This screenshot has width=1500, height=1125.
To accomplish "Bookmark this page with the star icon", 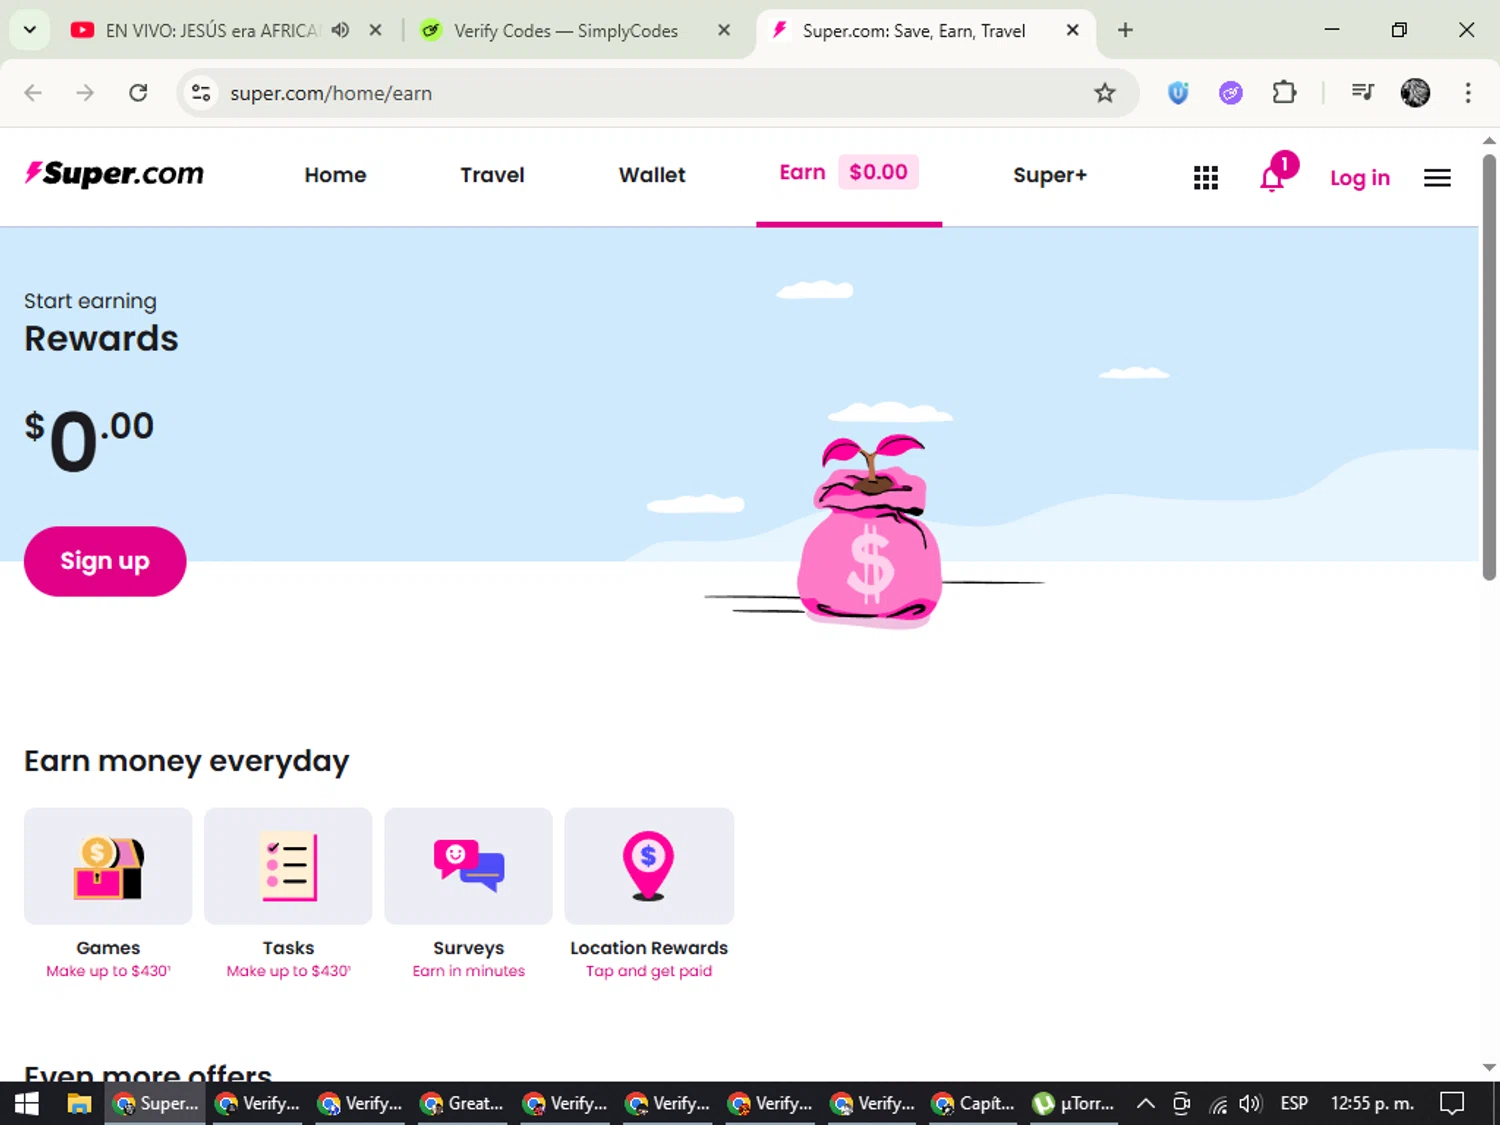I will tap(1104, 93).
